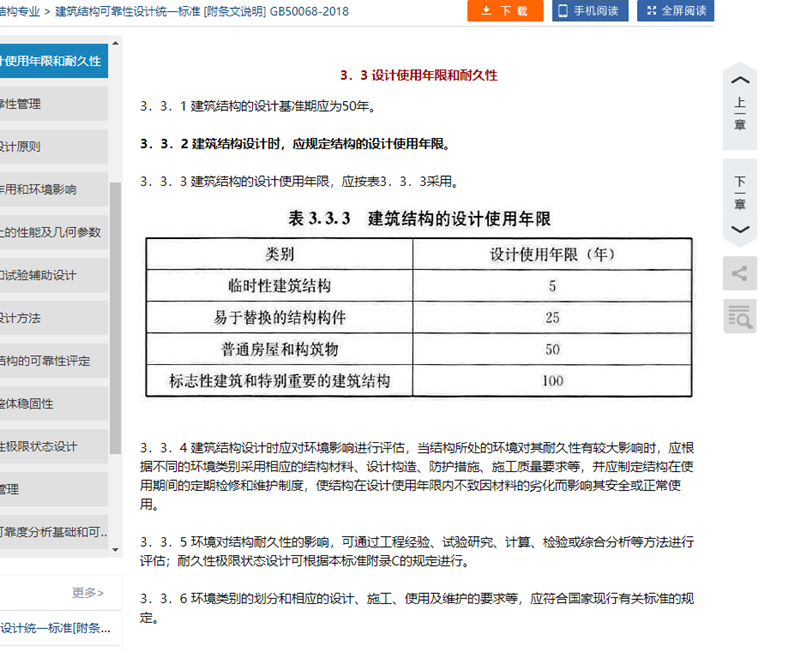Viewport: 800px width, 651px height.
Task: Switch to 全屏阅读 fullscreen reading
Action: point(676,11)
